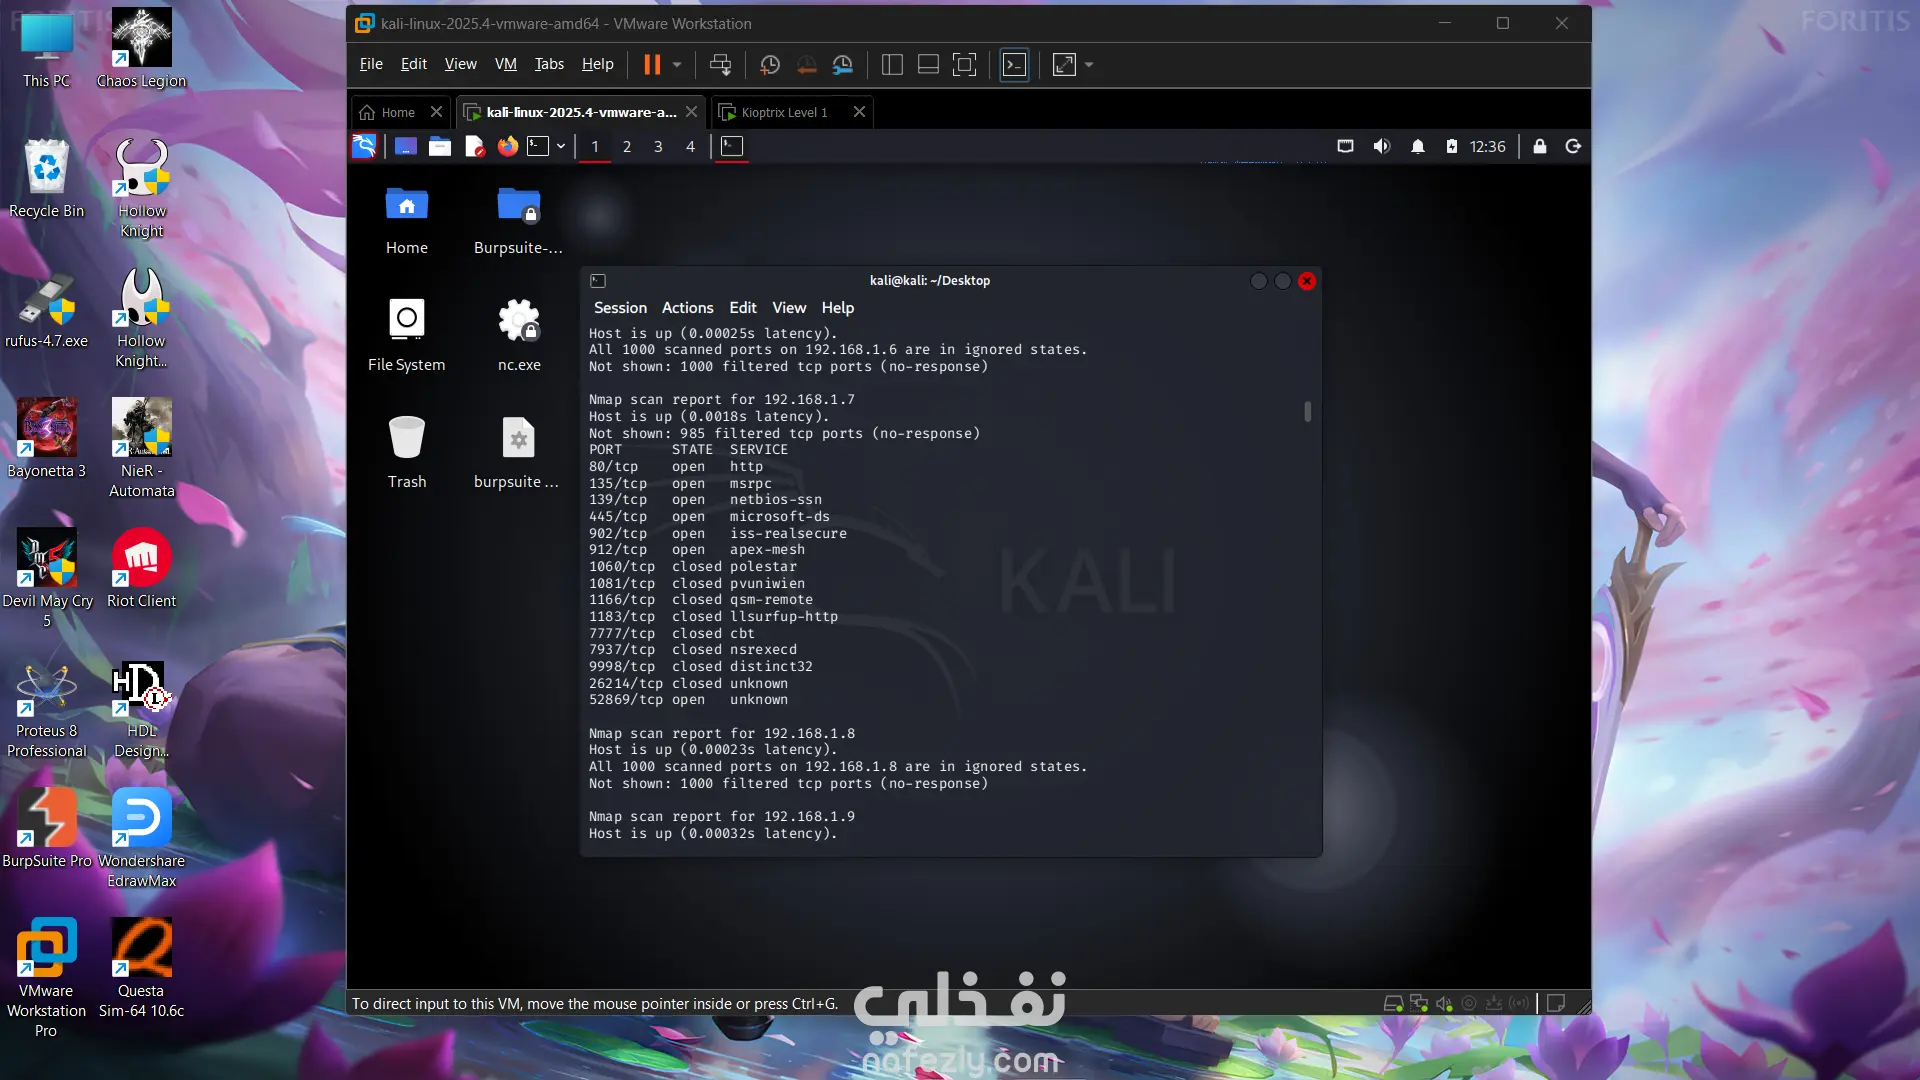The width and height of the screenshot is (1920, 1080).
Task: Click the Kali power manager battery icon
Action: tap(1451, 147)
